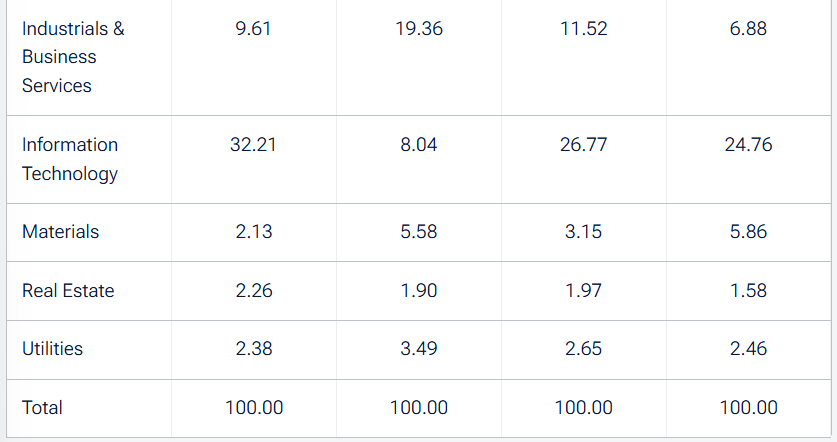
Task: Click the Materials row label
Action: [61, 232]
